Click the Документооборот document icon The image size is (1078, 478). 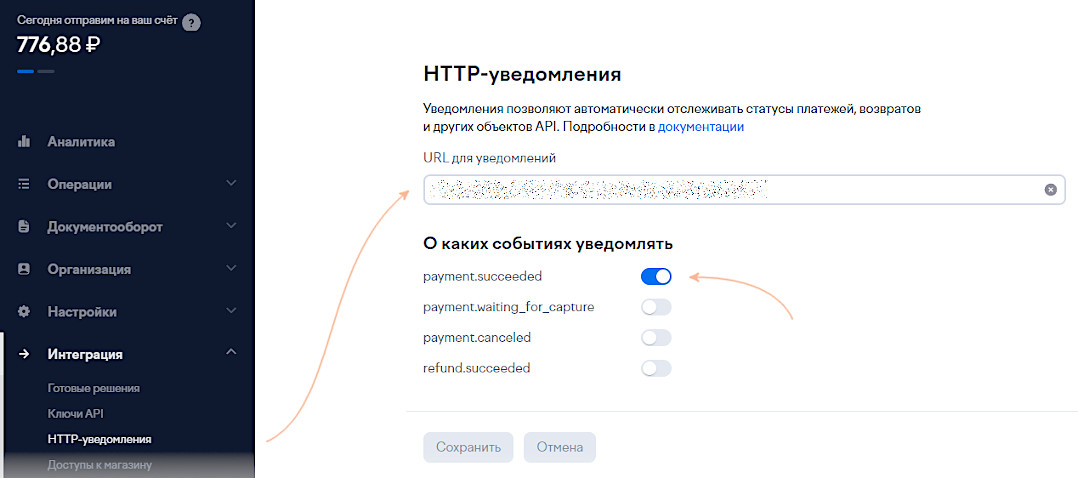[24, 227]
